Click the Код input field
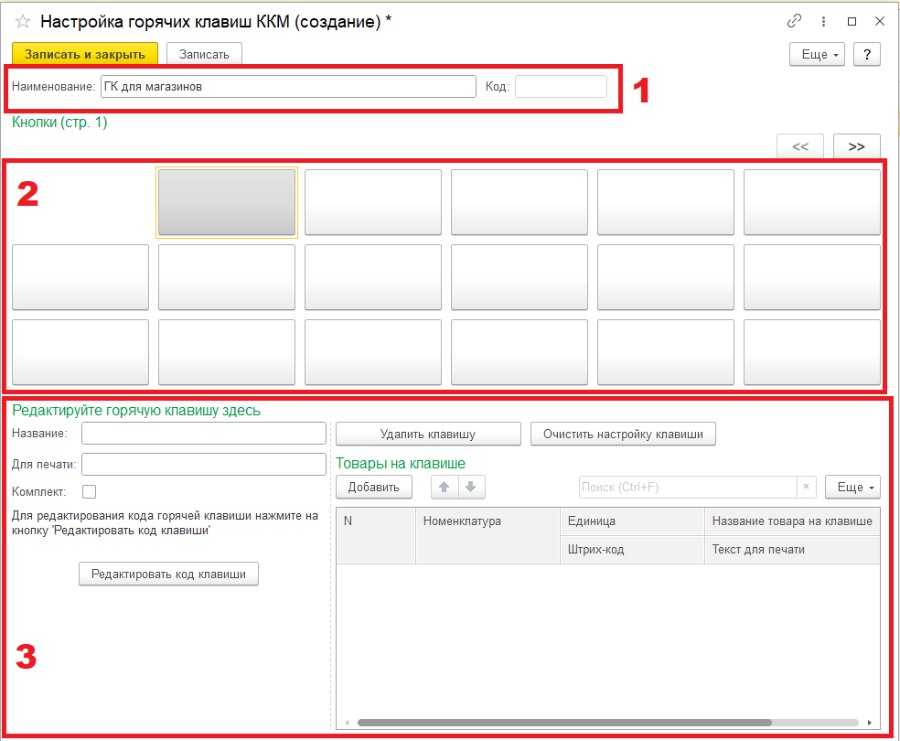 [x=561, y=87]
